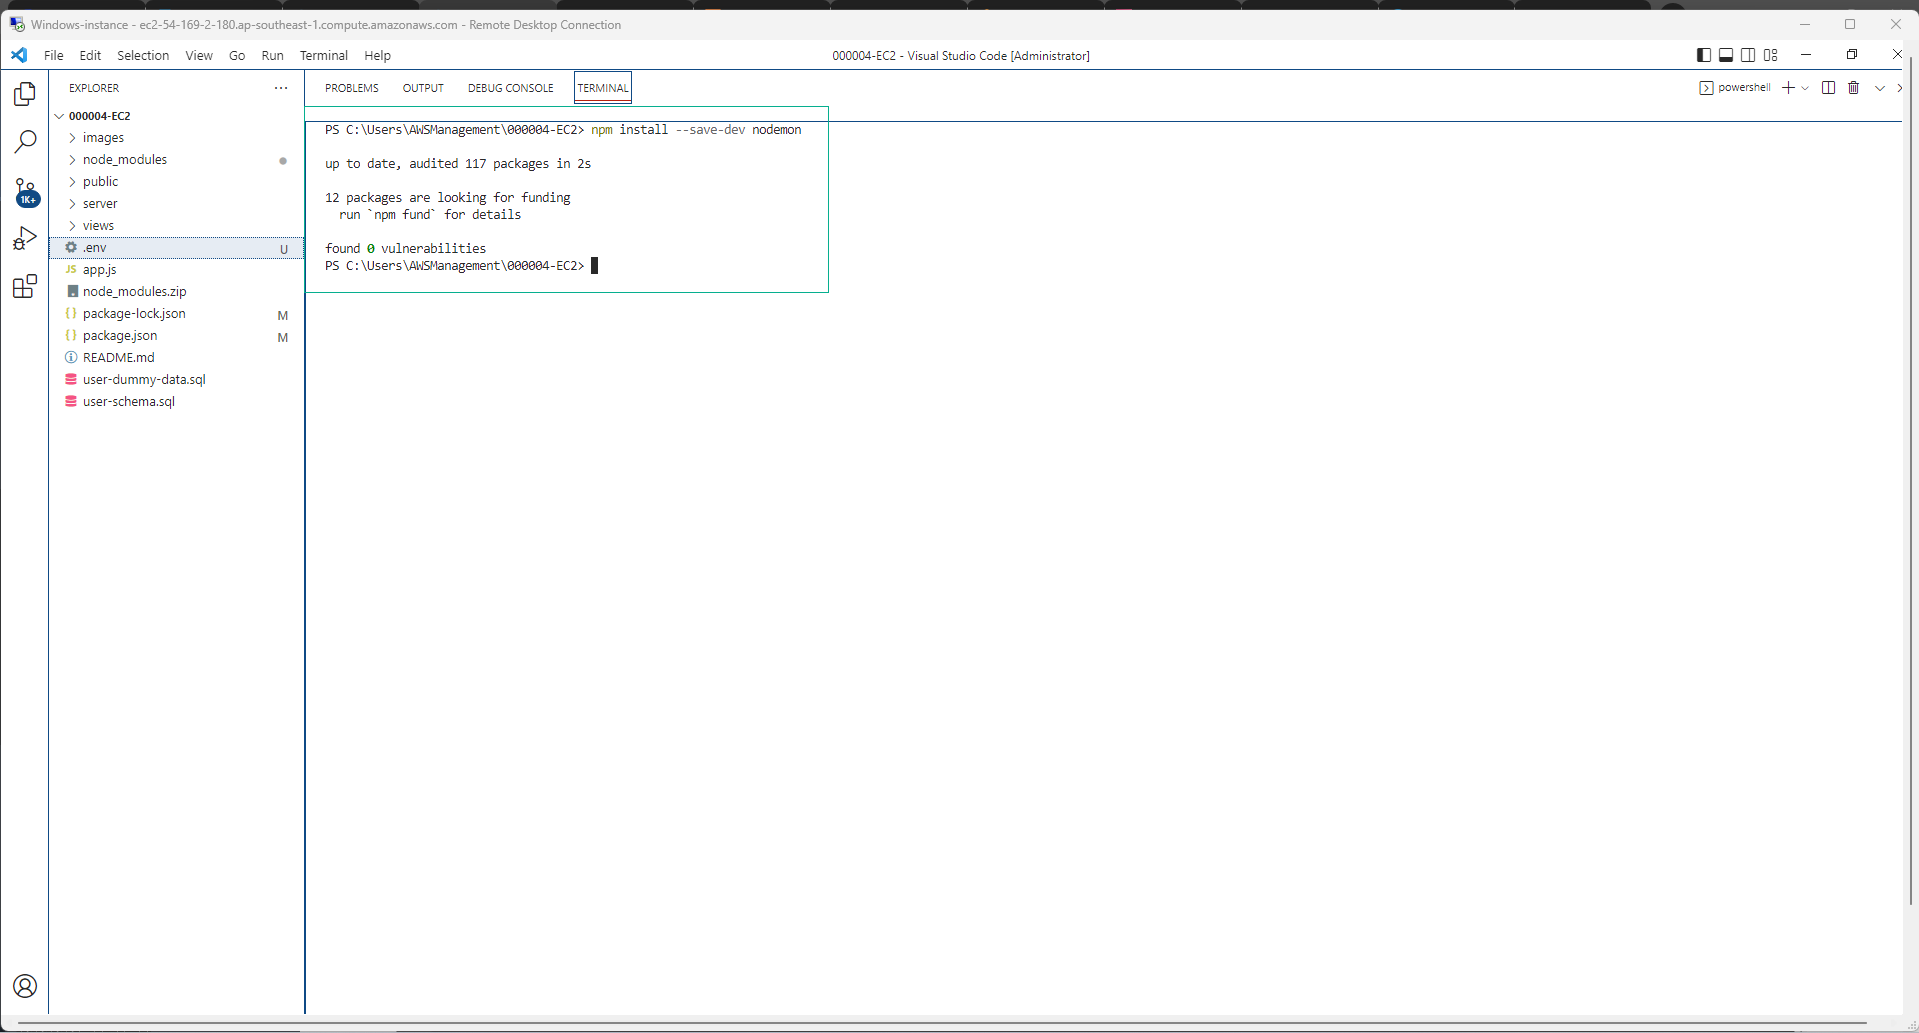Screen dimensions: 1919x1033
Task: Click the node_modules.zip archive icon
Action: coord(72,291)
